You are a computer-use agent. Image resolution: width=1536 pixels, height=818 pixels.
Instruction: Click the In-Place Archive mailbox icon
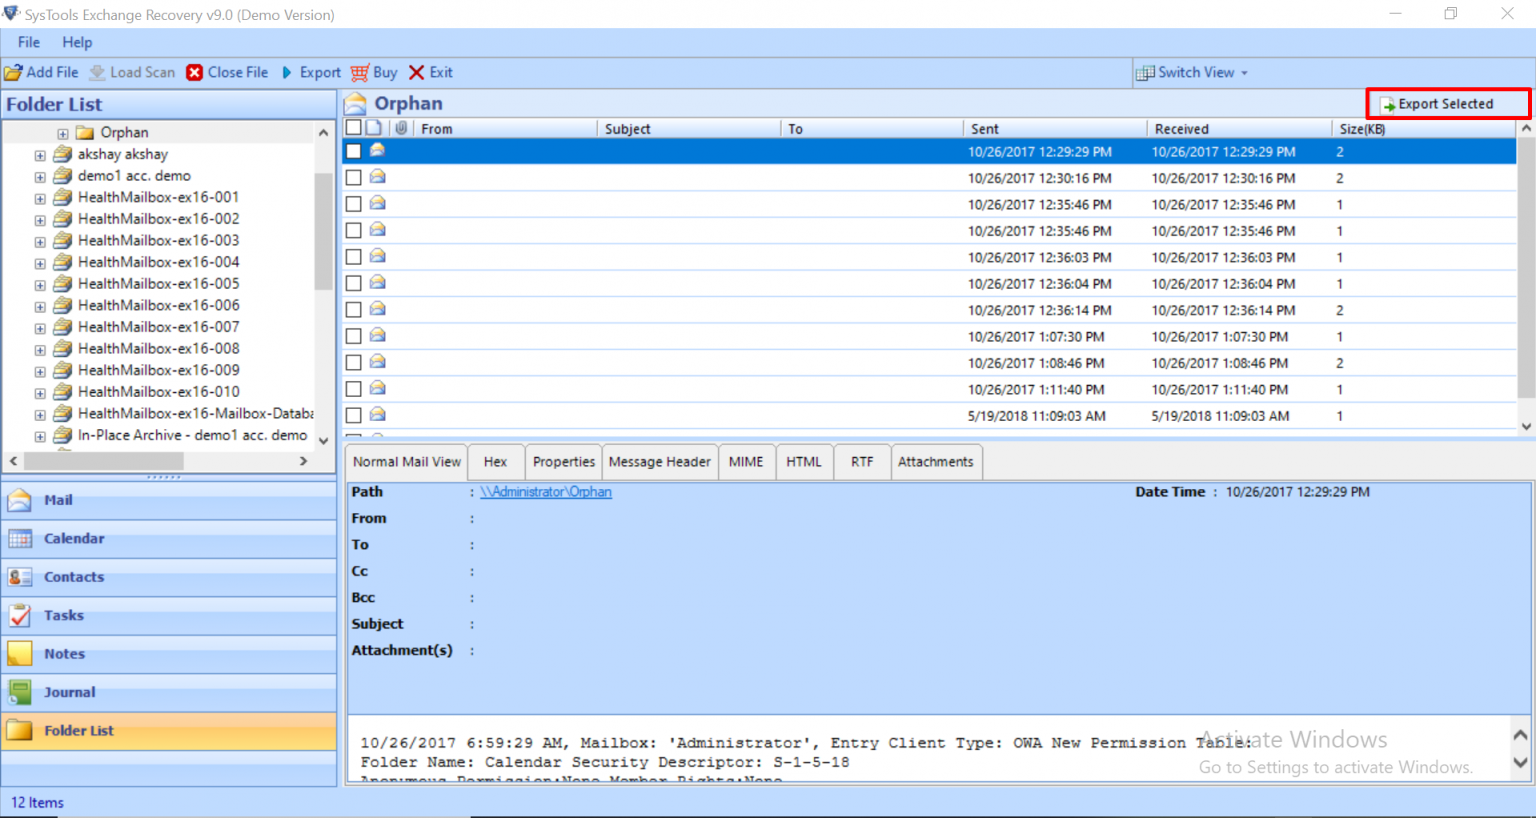point(62,435)
